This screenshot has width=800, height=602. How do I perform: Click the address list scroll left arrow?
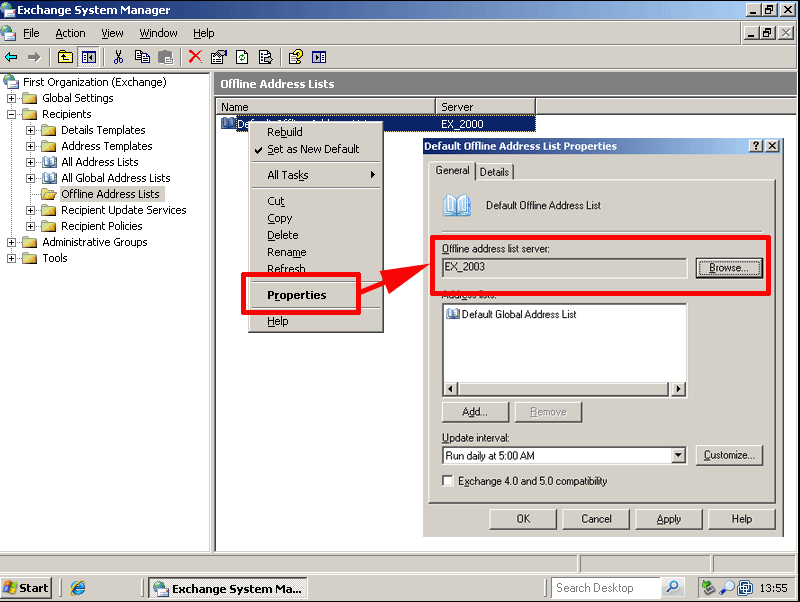pyautogui.click(x=450, y=389)
